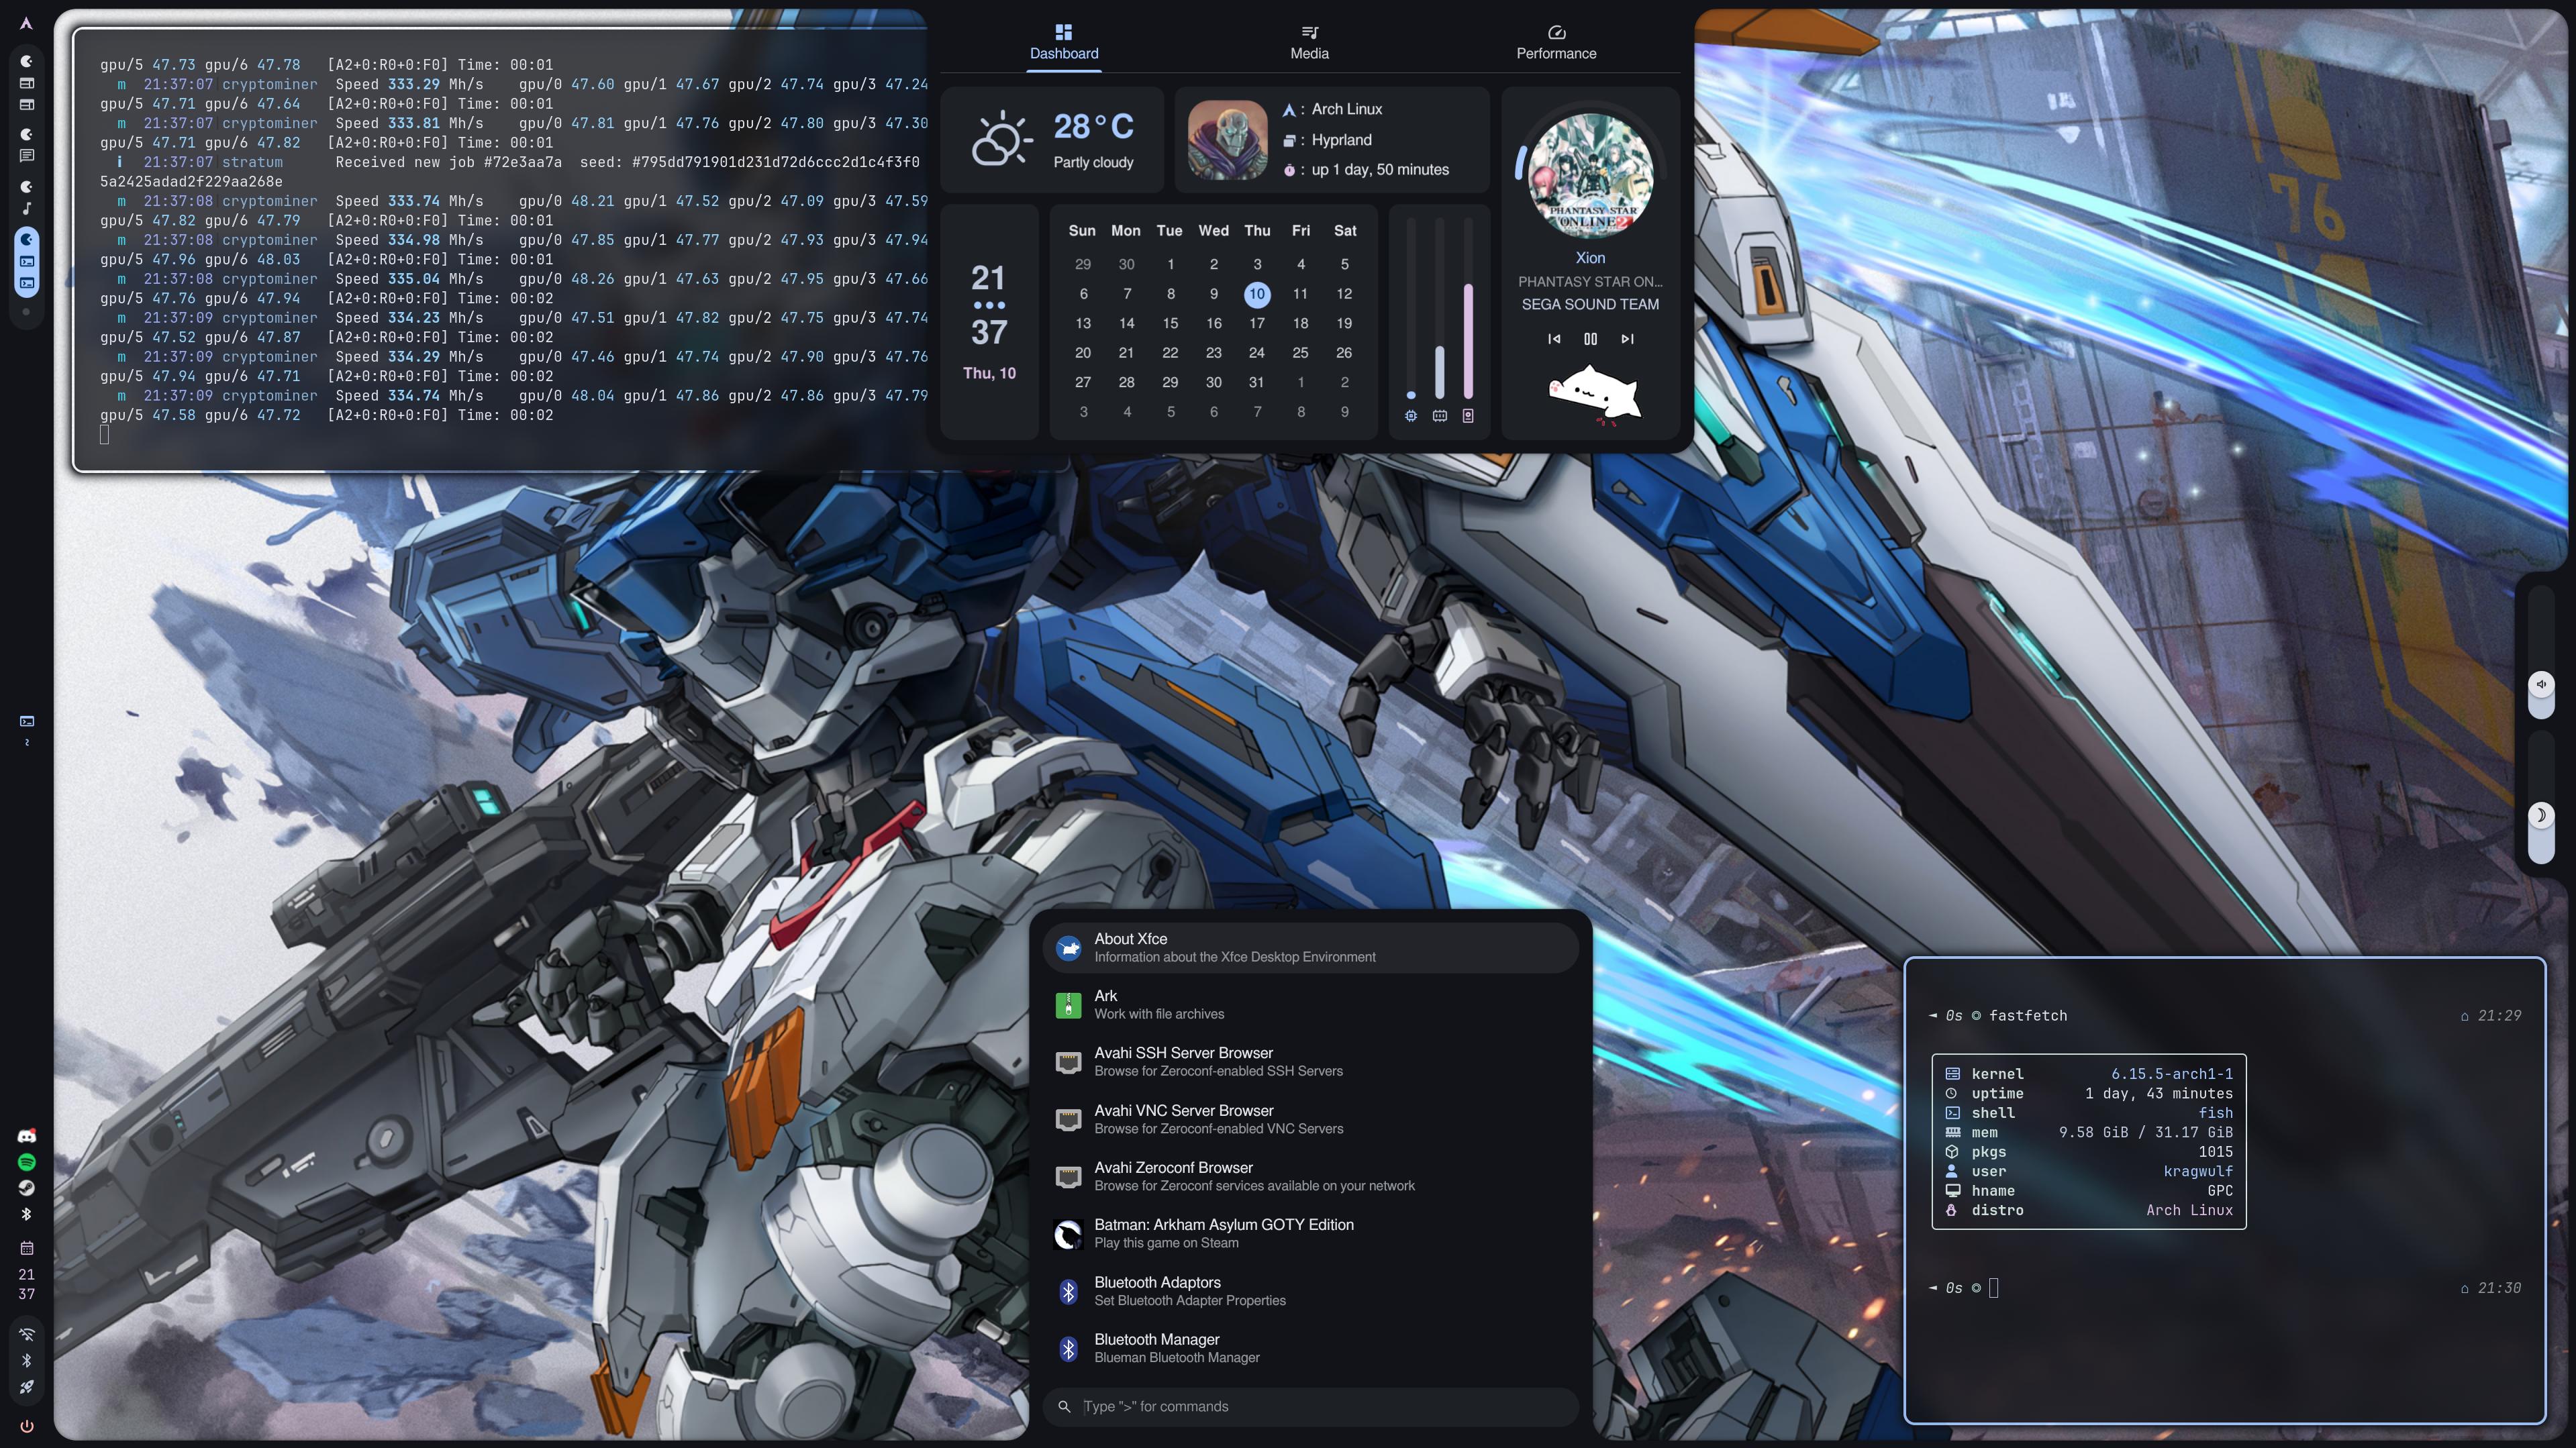
Task: Click the rocket icon in sidebar status pill
Action: pos(27,1386)
